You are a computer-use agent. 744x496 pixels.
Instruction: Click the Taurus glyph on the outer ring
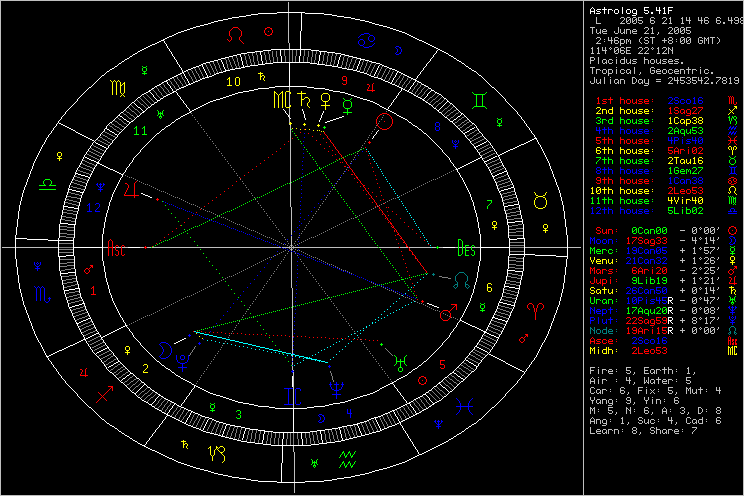(541, 200)
